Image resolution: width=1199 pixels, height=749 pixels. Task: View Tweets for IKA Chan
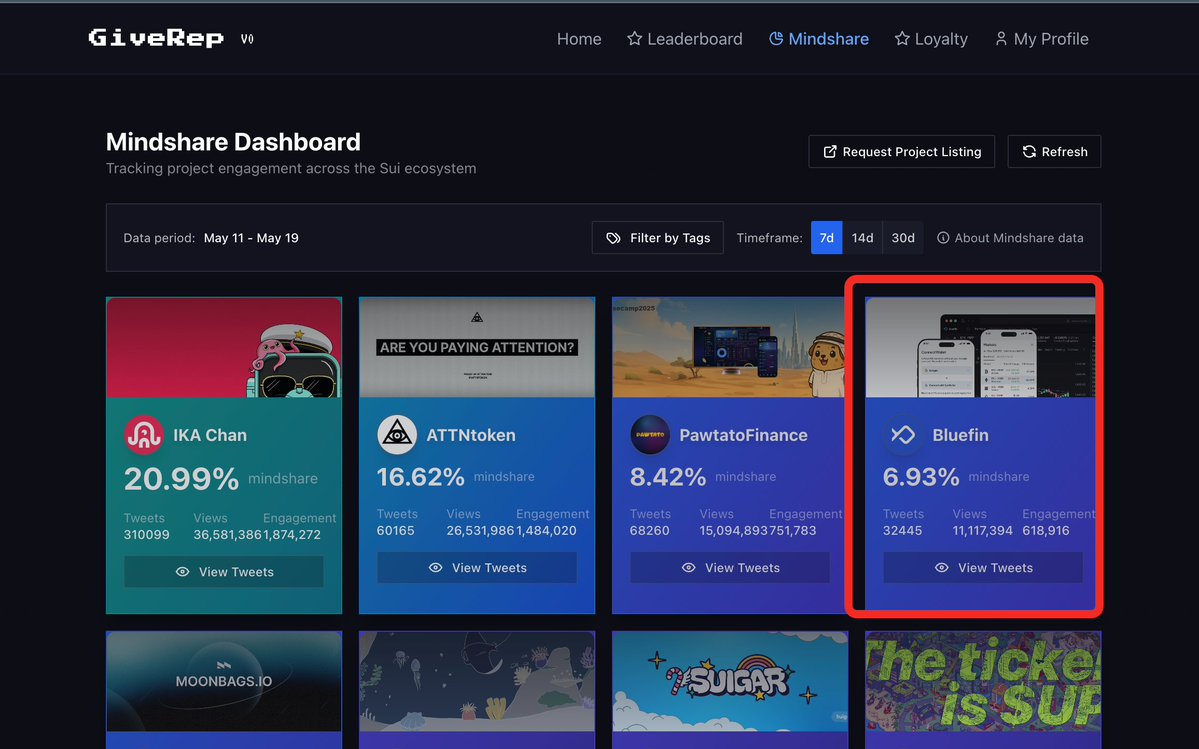pyautogui.click(x=224, y=572)
